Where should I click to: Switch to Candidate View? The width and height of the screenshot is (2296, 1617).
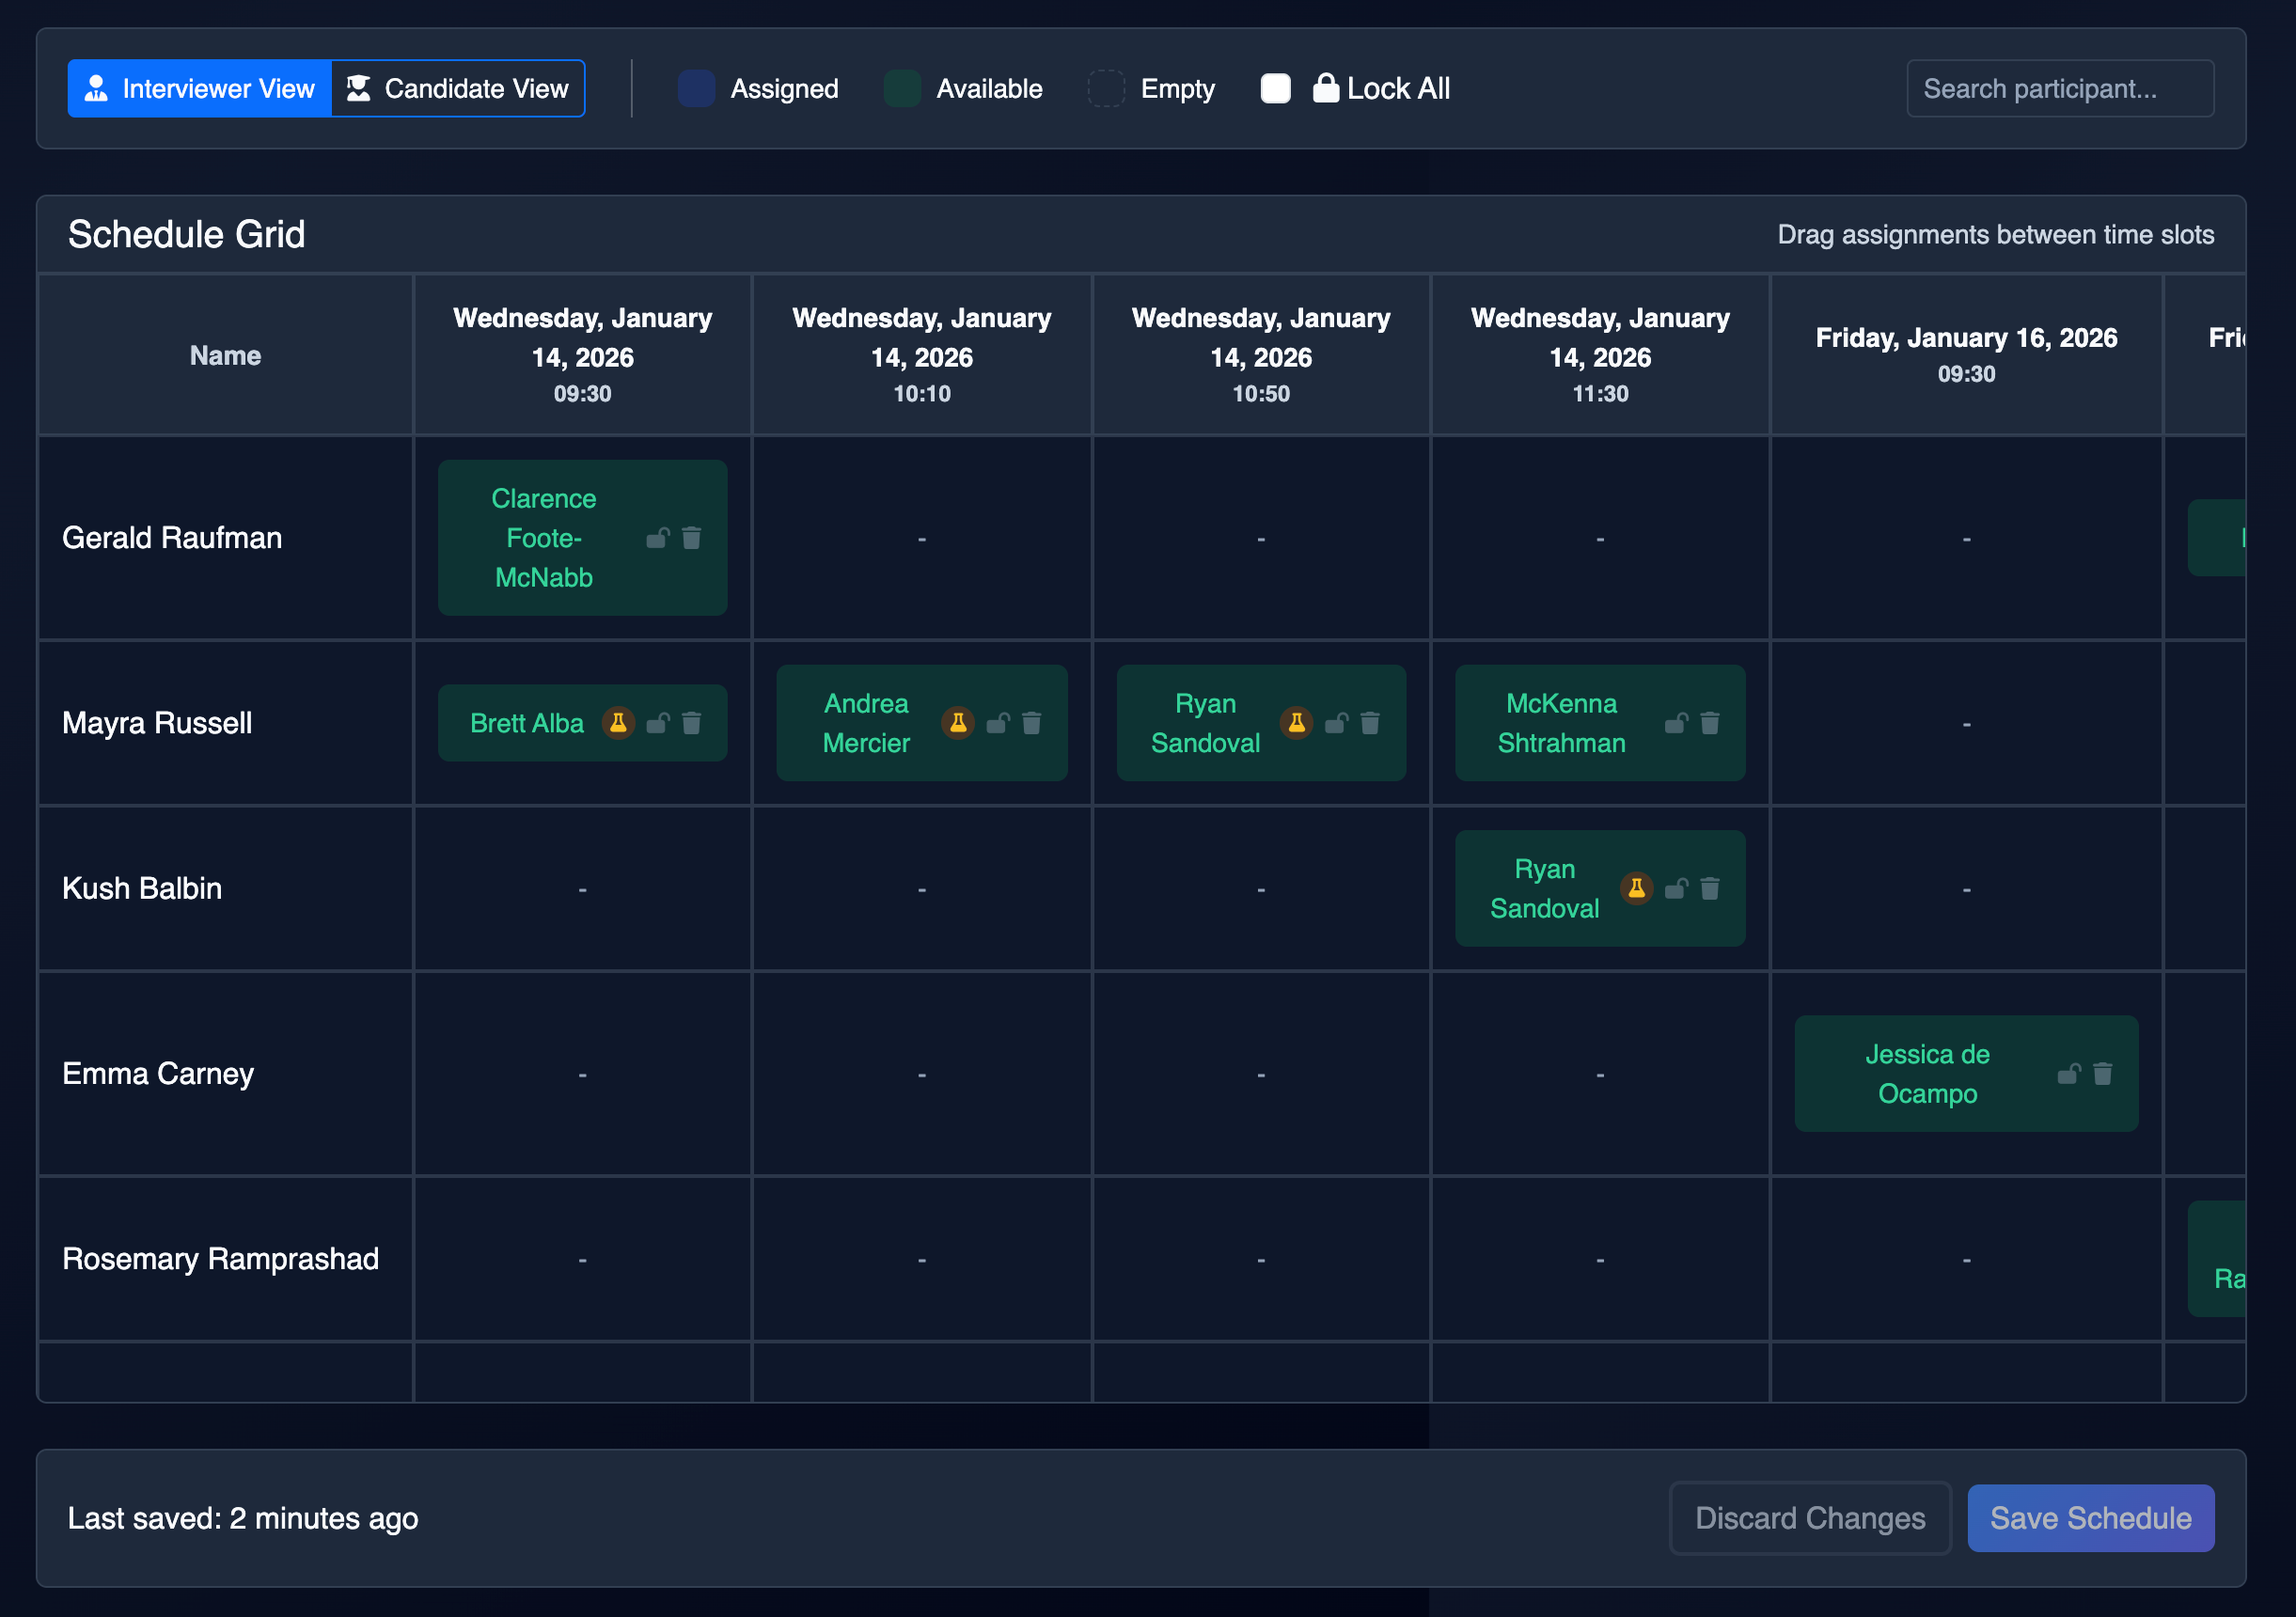pos(458,88)
